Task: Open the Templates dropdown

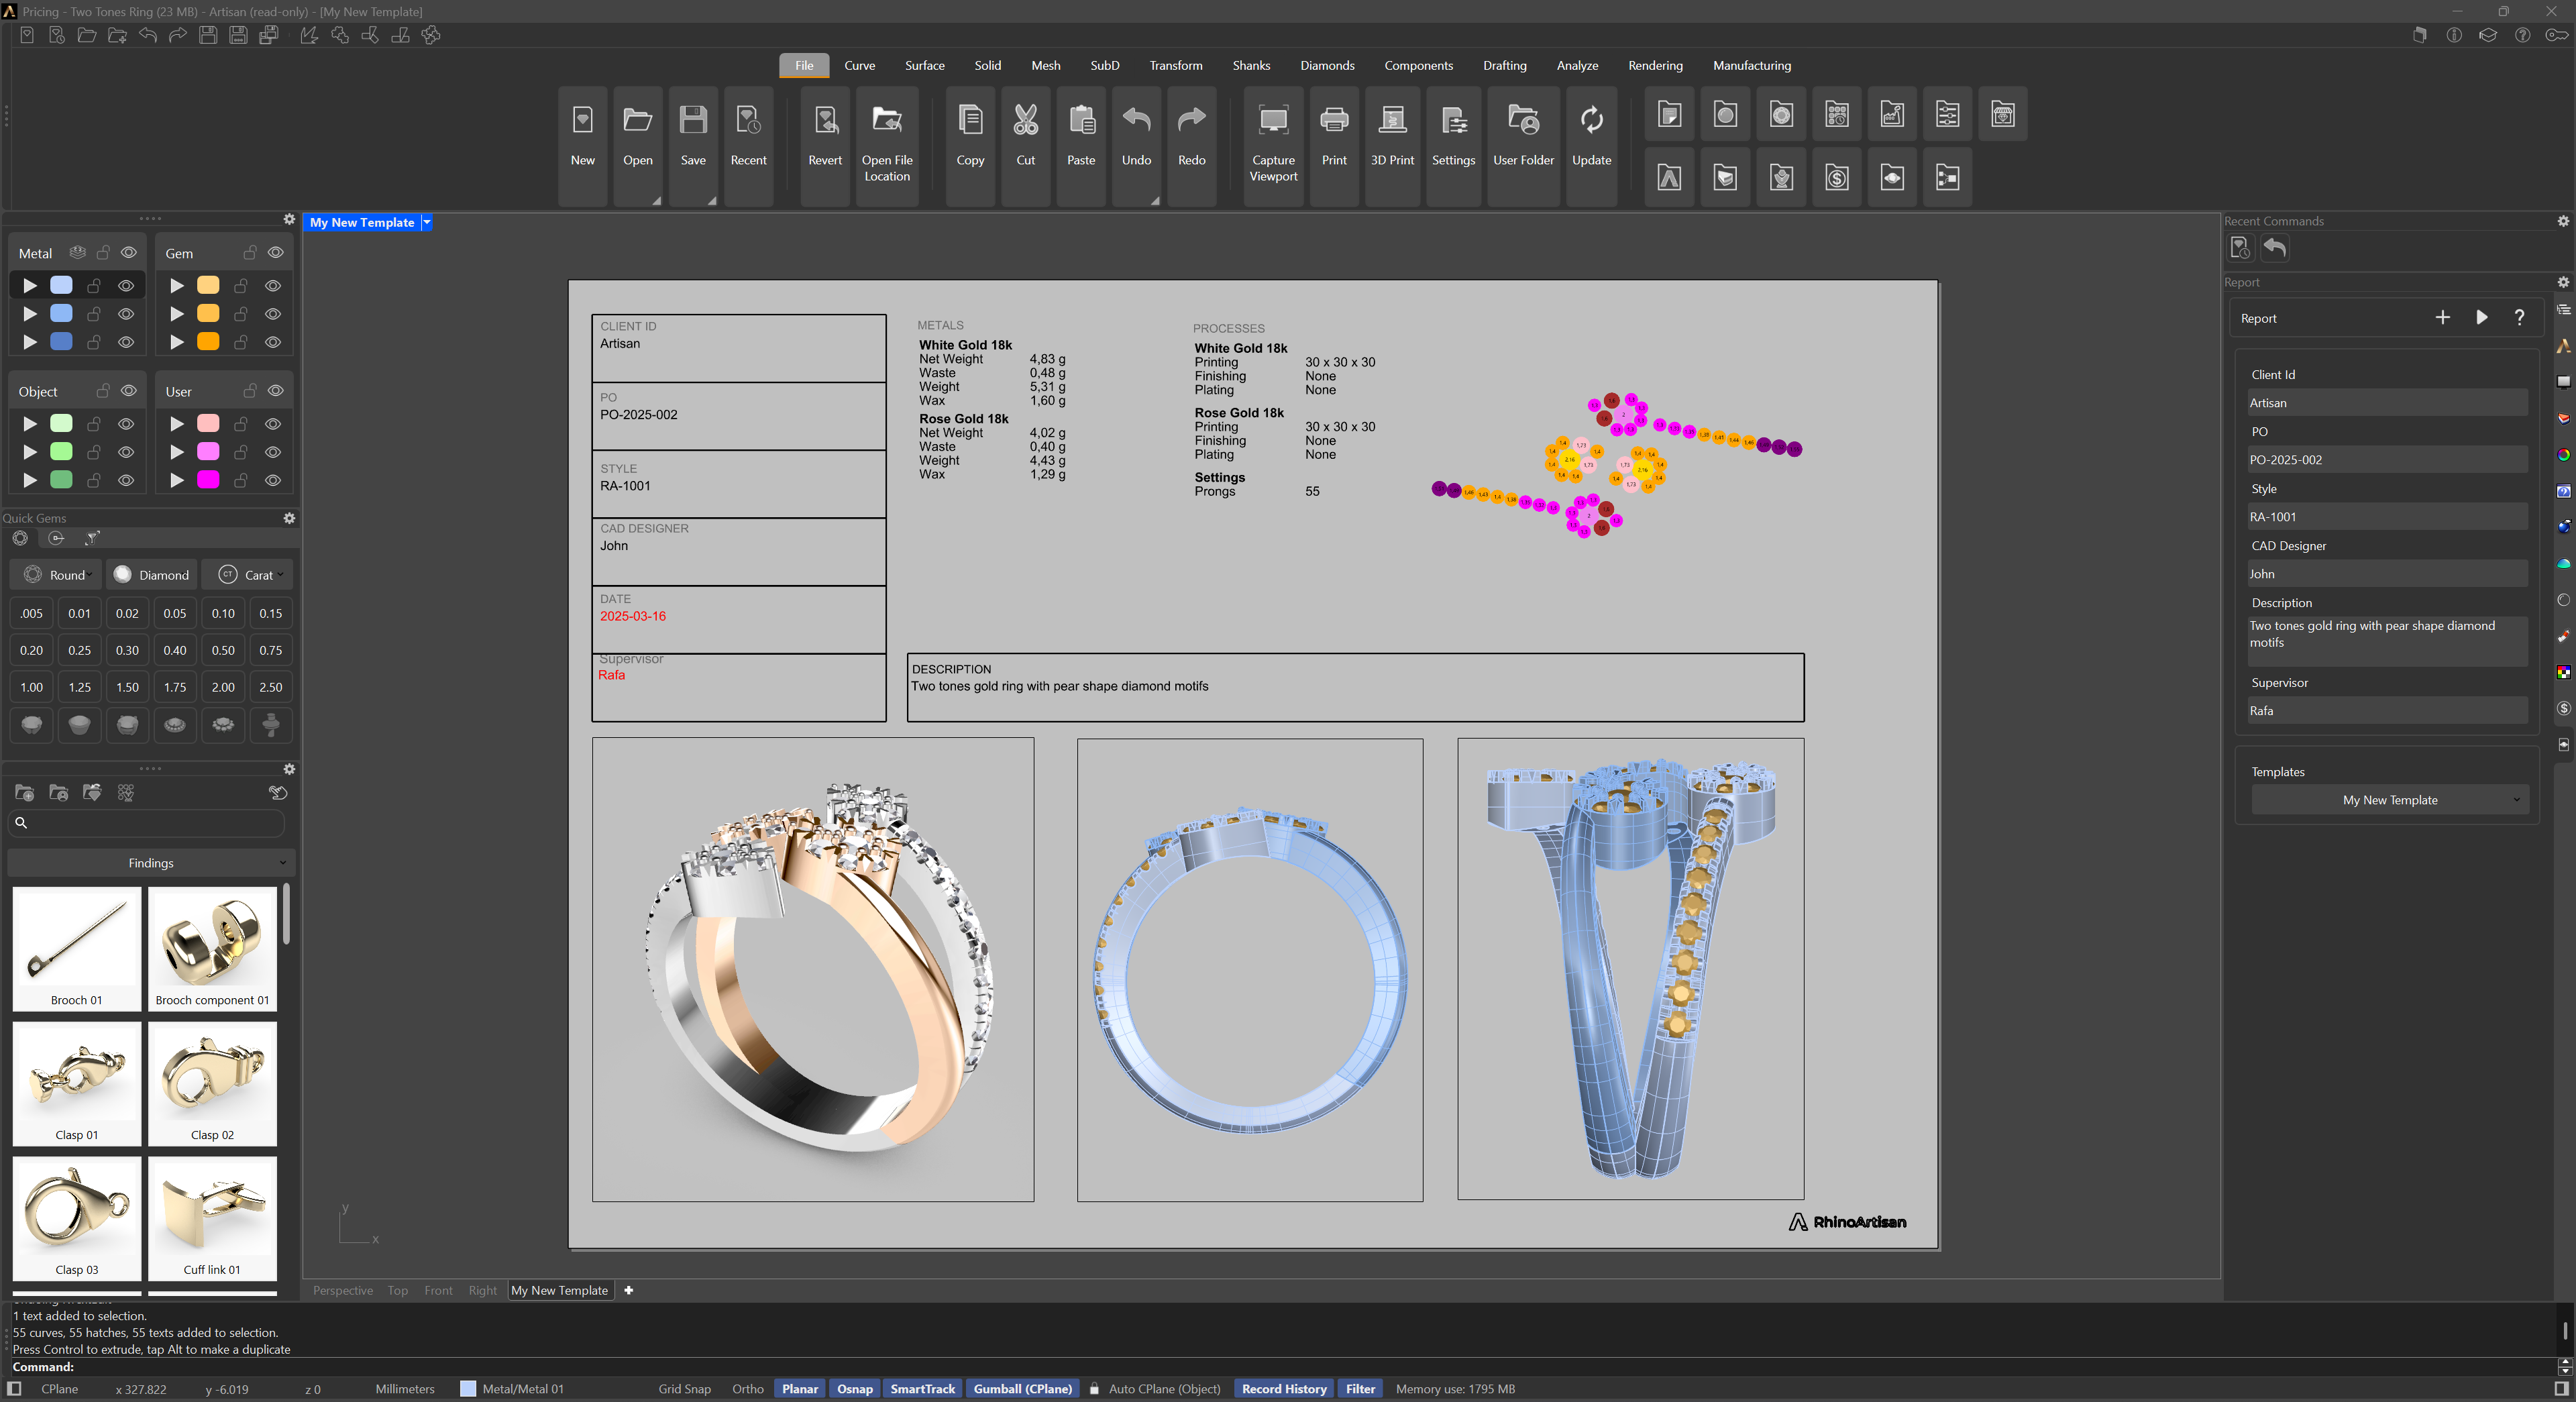Action: (x=2390, y=800)
